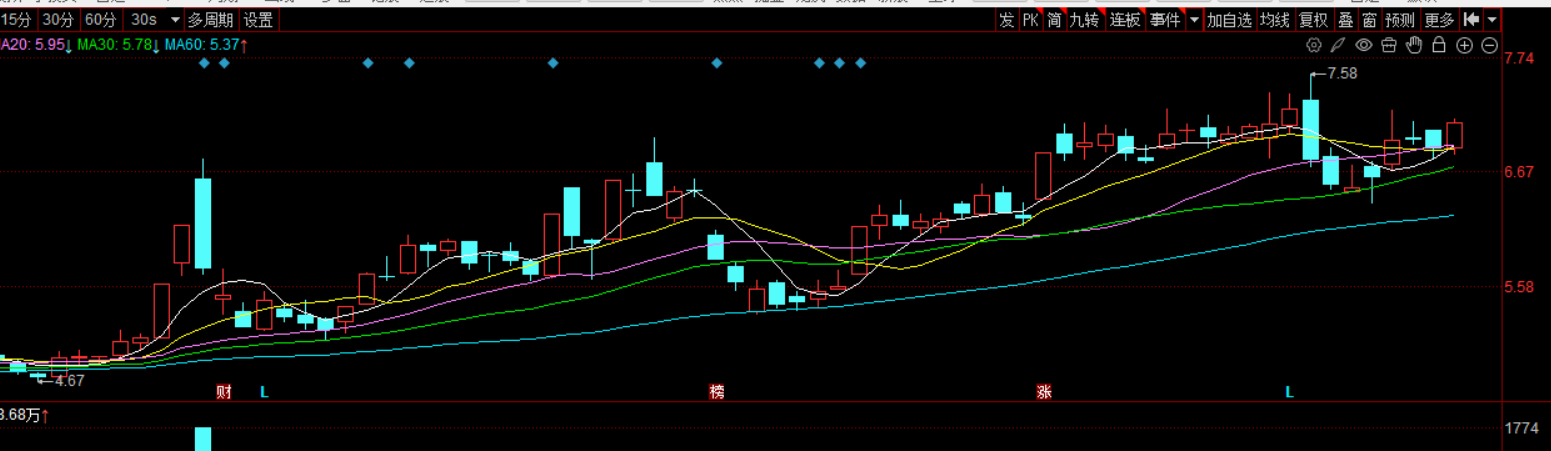Zoom in with the plus icon
This screenshot has height=451, width=1551.
1464,45
